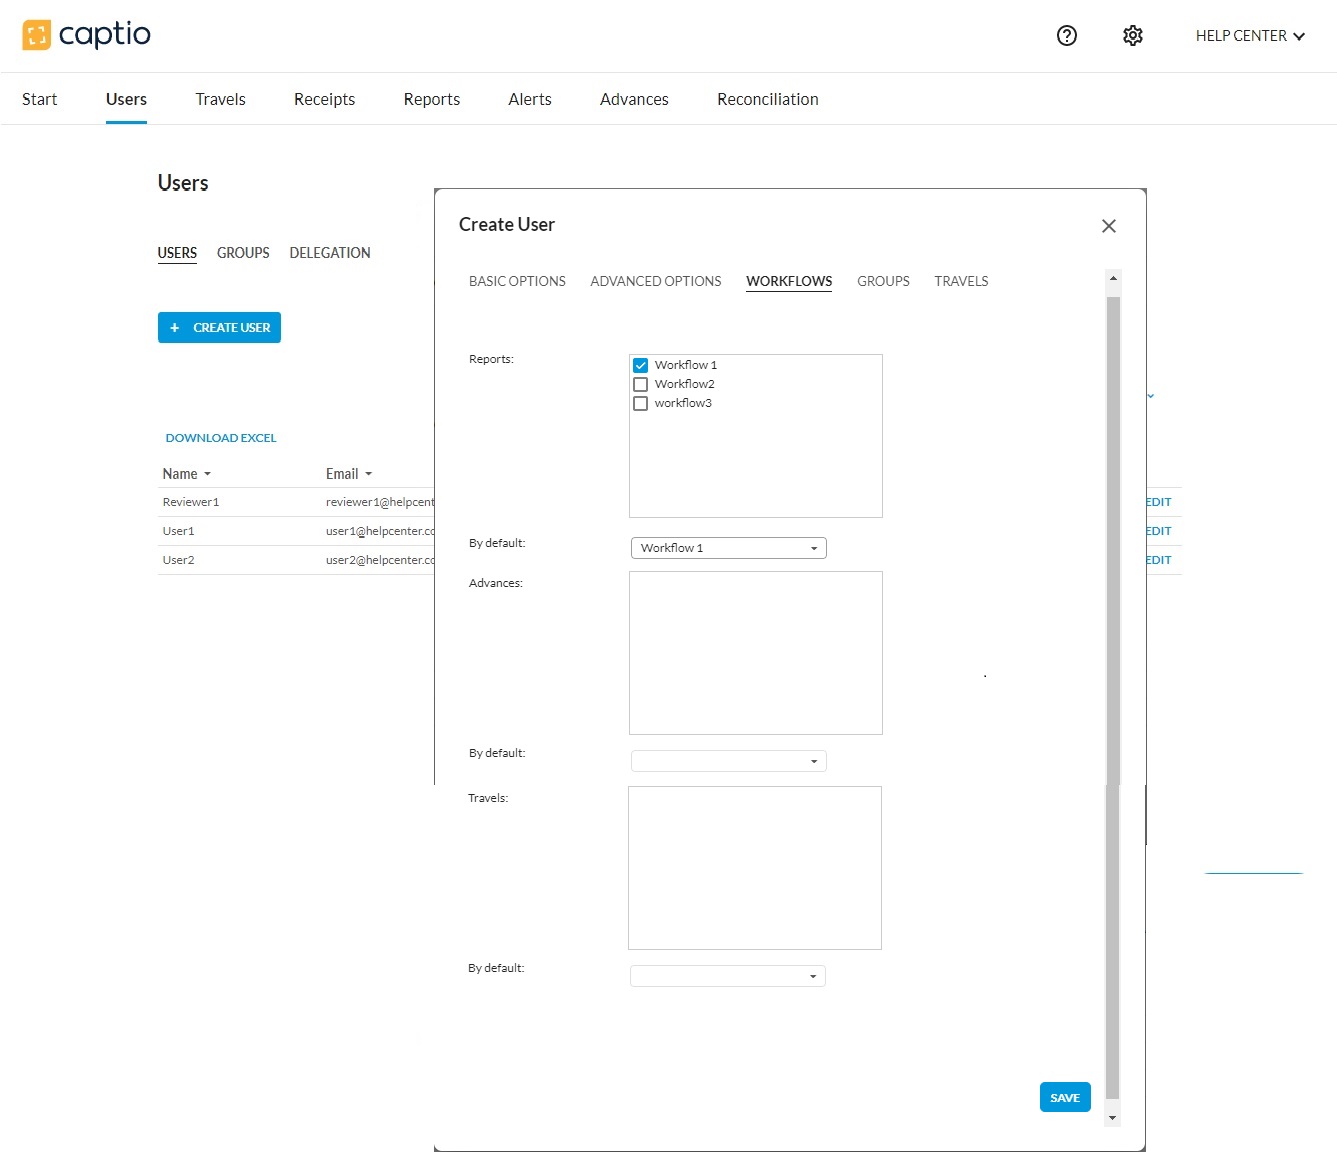1337x1157 pixels.
Task: Open the settings gear icon
Action: [x=1132, y=36]
